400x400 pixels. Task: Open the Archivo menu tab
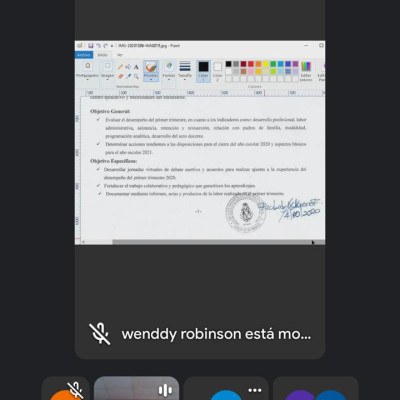coord(84,55)
